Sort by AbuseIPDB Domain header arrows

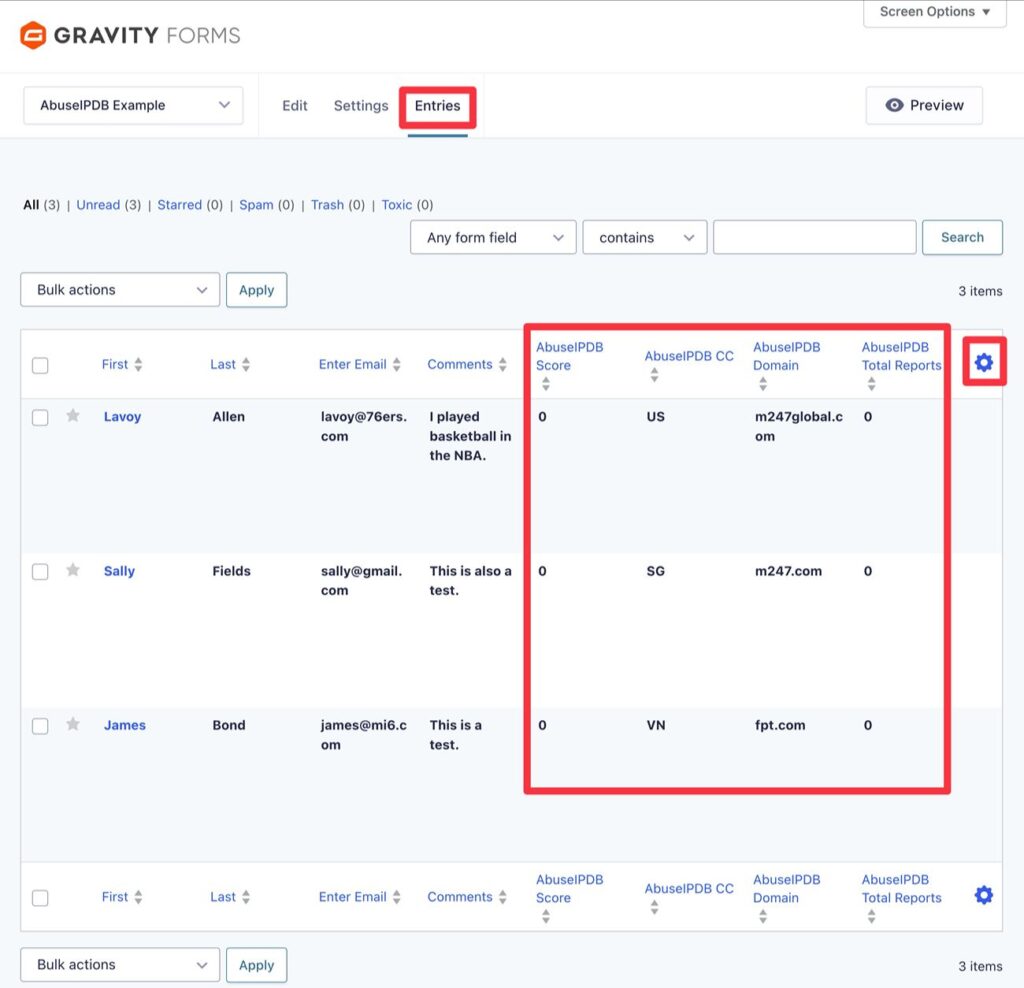click(x=763, y=384)
